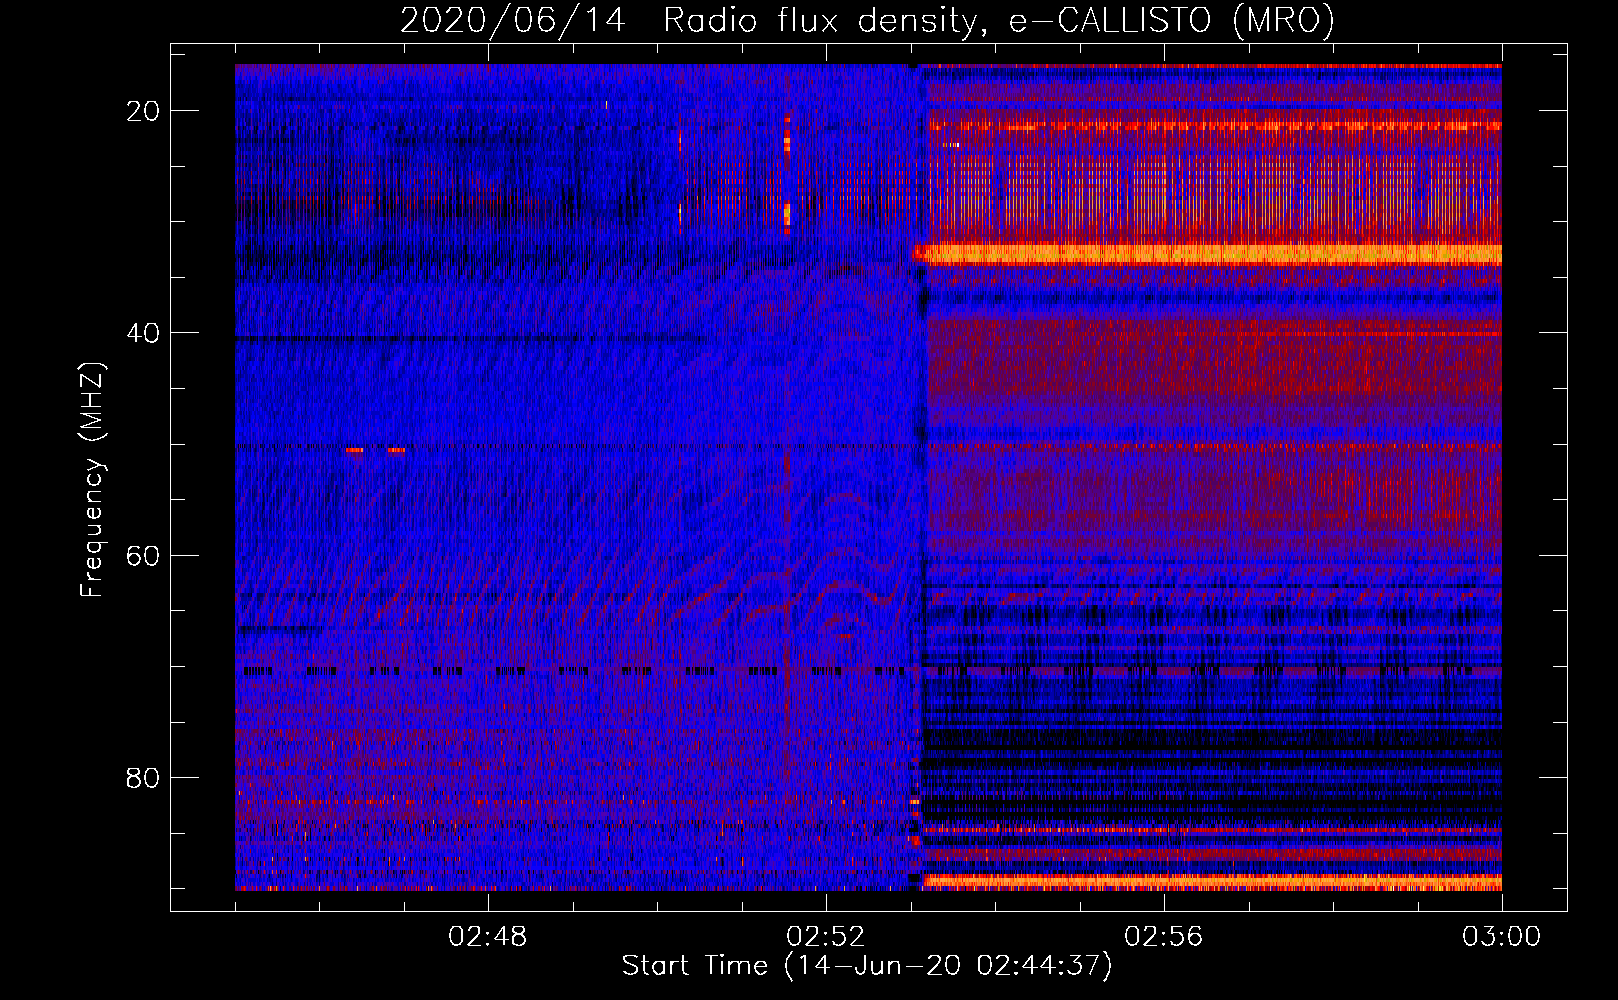This screenshot has height=1000, width=1618.
Task: Click the 20 frequency tick label
Action: [143, 111]
